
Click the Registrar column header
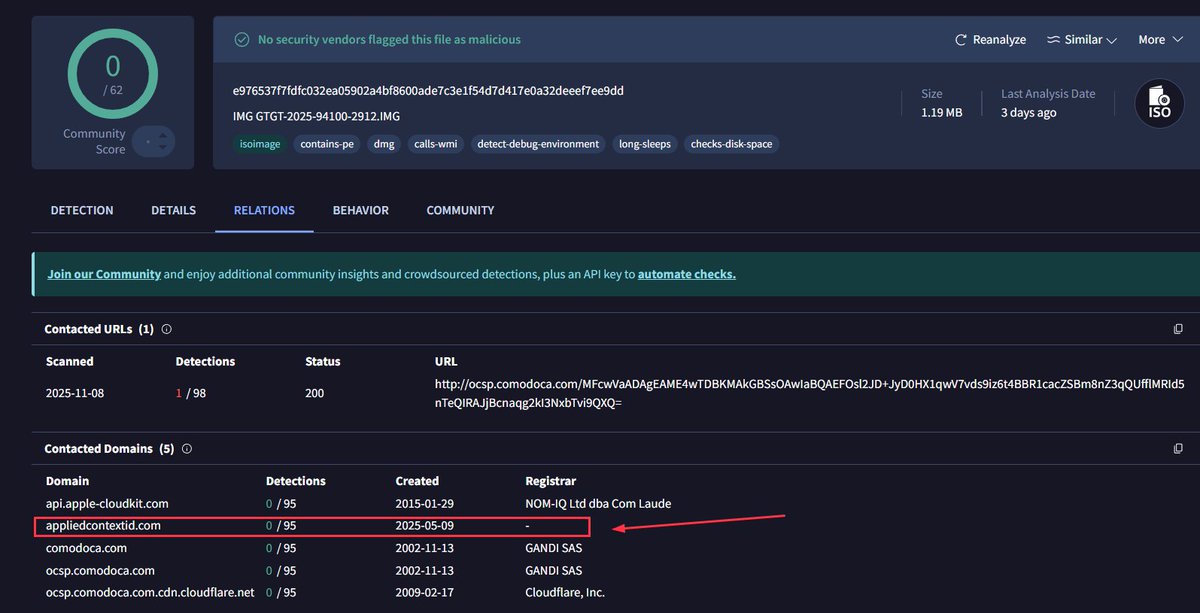click(551, 481)
